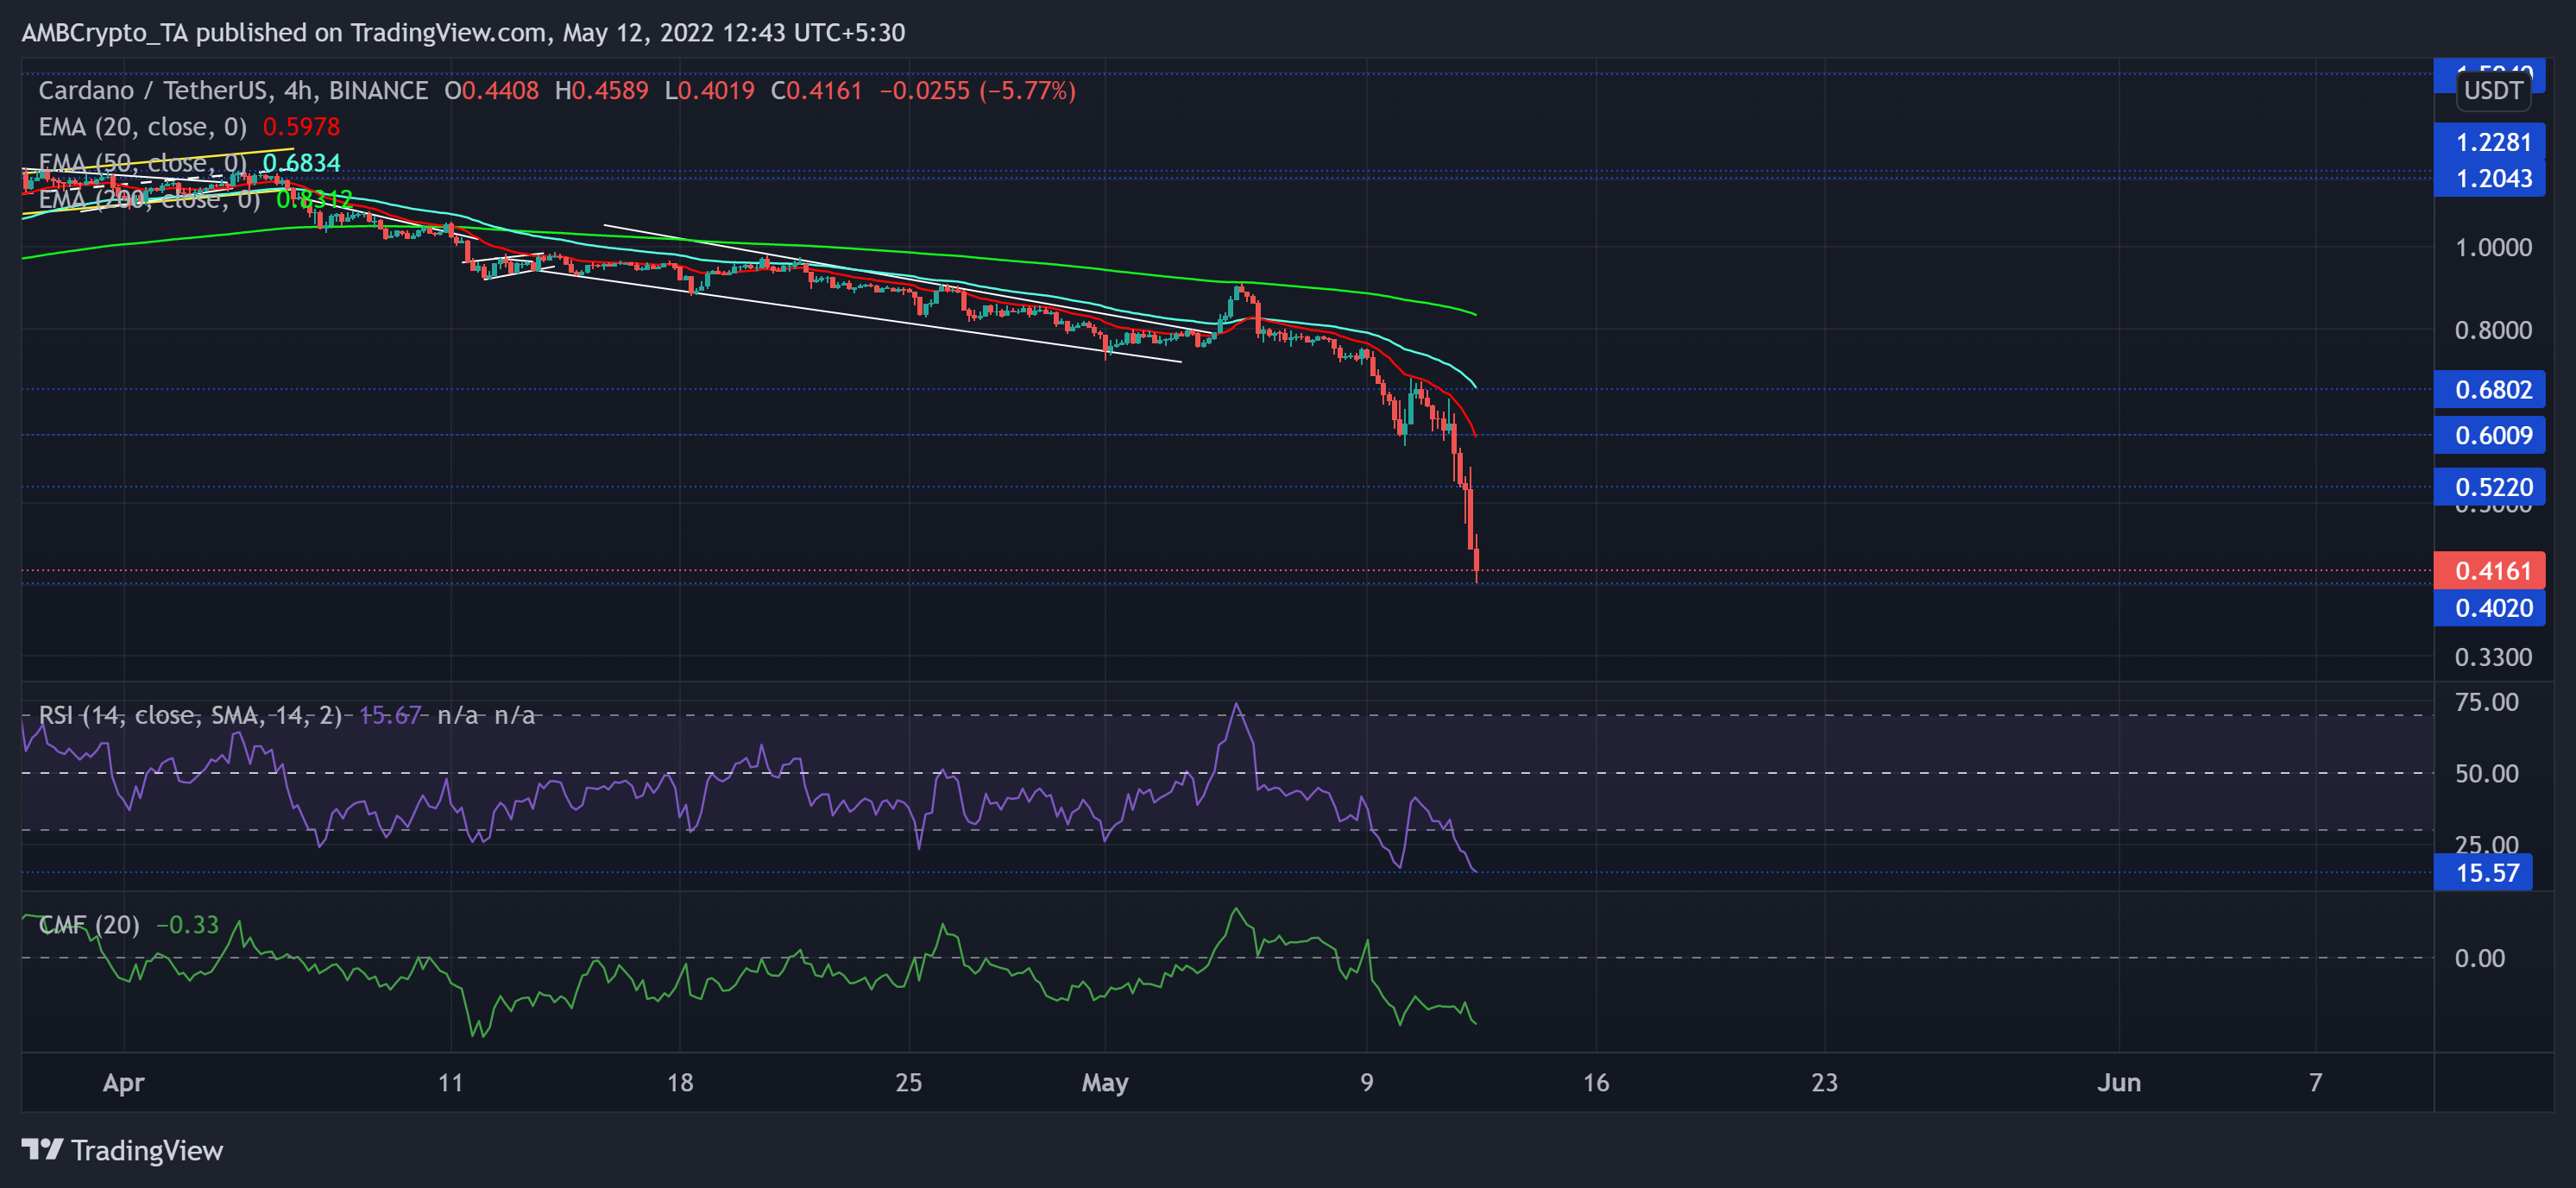
Task: Click the 9 date on time axis
Action: pos(1367,1083)
